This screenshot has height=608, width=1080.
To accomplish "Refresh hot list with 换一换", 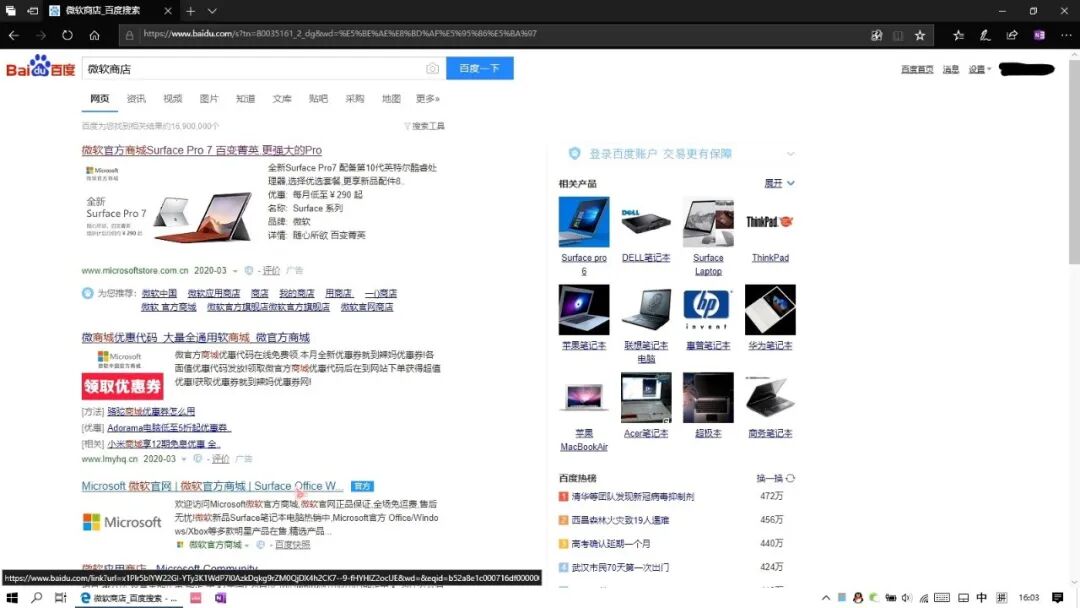I will point(775,478).
